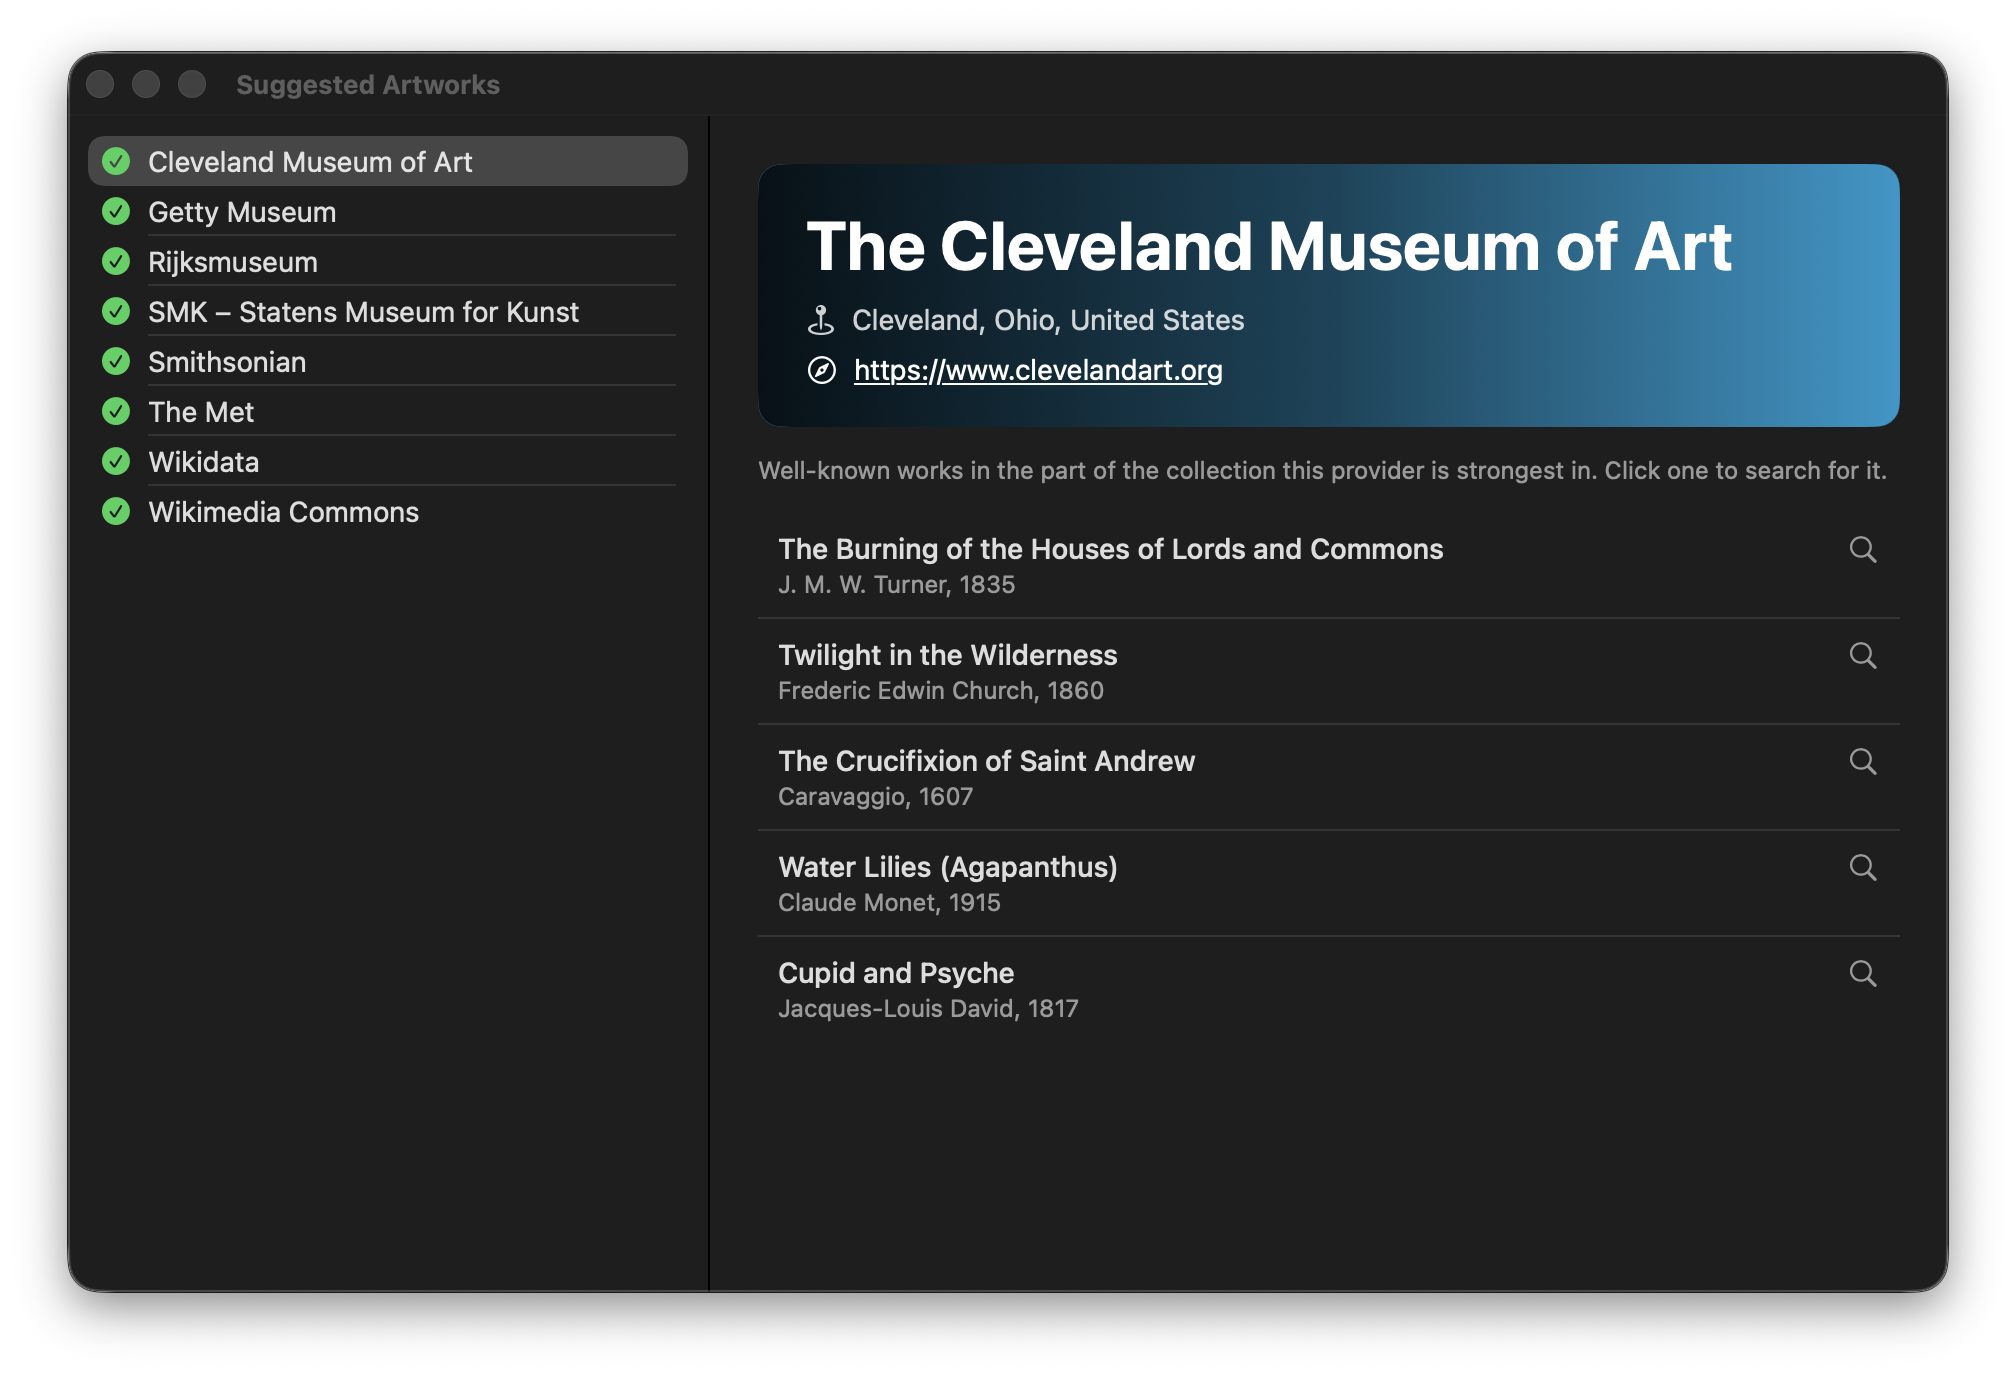Select The Met provider

(x=388, y=411)
